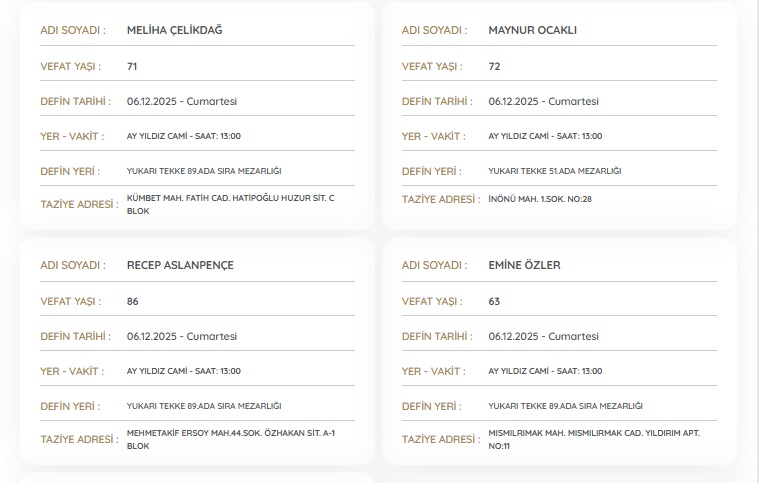759x483 pixels.
Task: Click the name MELİHA ÇELİKDAĞ
Action: click(x=174, y=30)
